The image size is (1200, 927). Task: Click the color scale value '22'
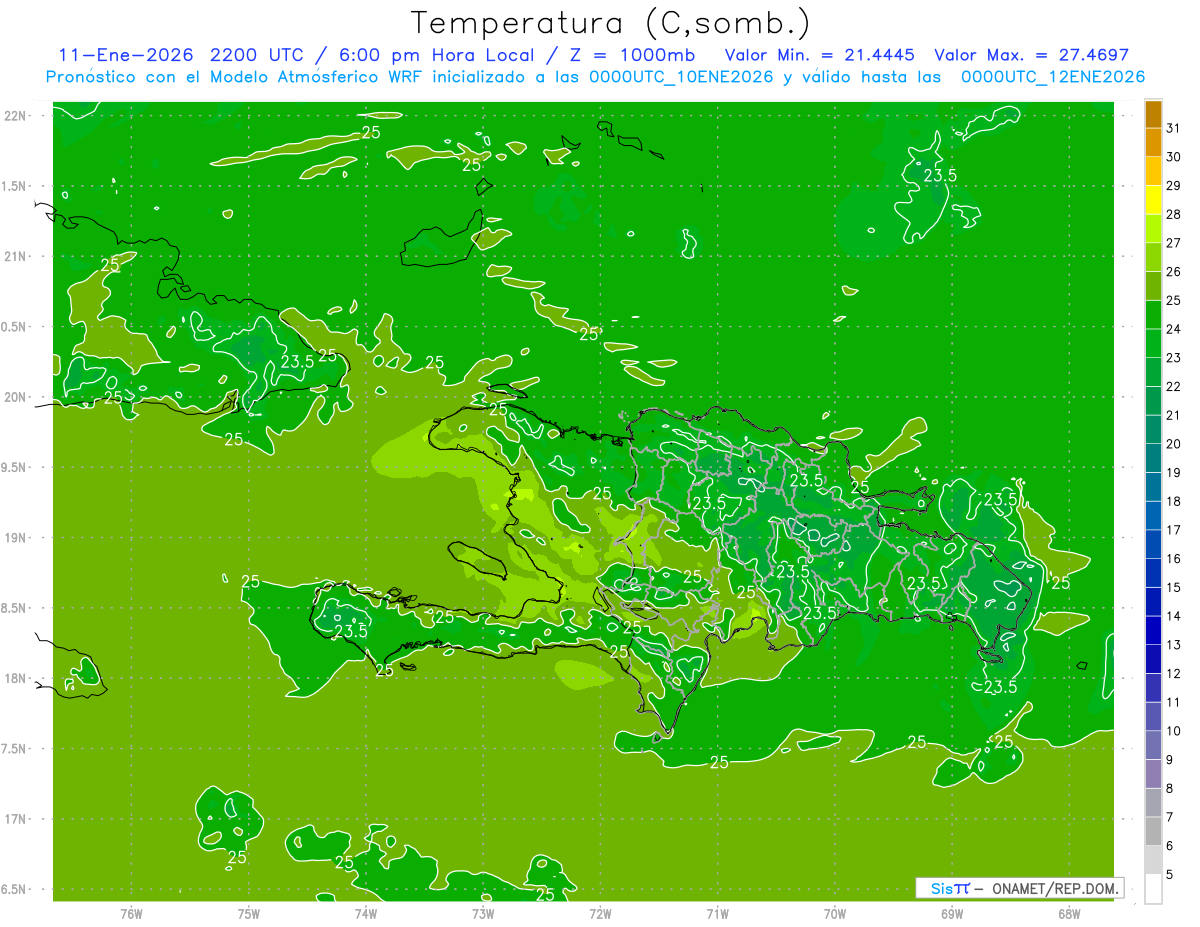pyautogui.click(x=1174, y=387)
